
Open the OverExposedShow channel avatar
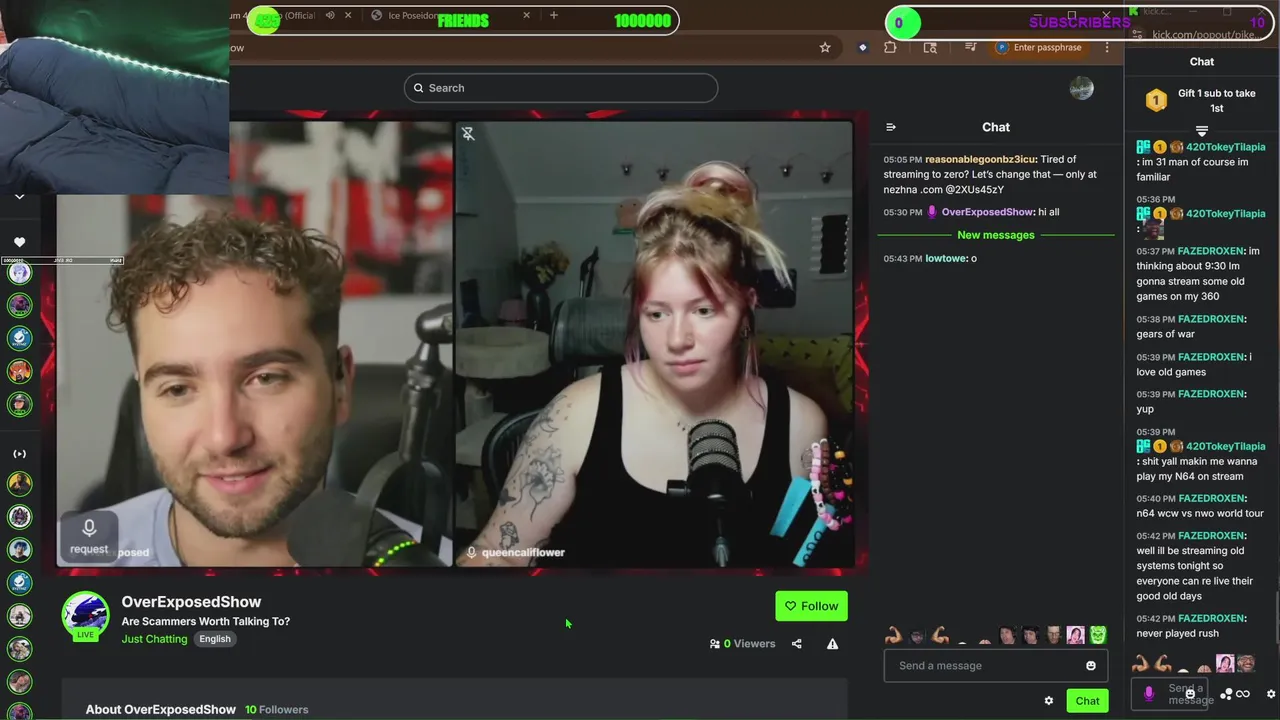click(x=86, y=615)
